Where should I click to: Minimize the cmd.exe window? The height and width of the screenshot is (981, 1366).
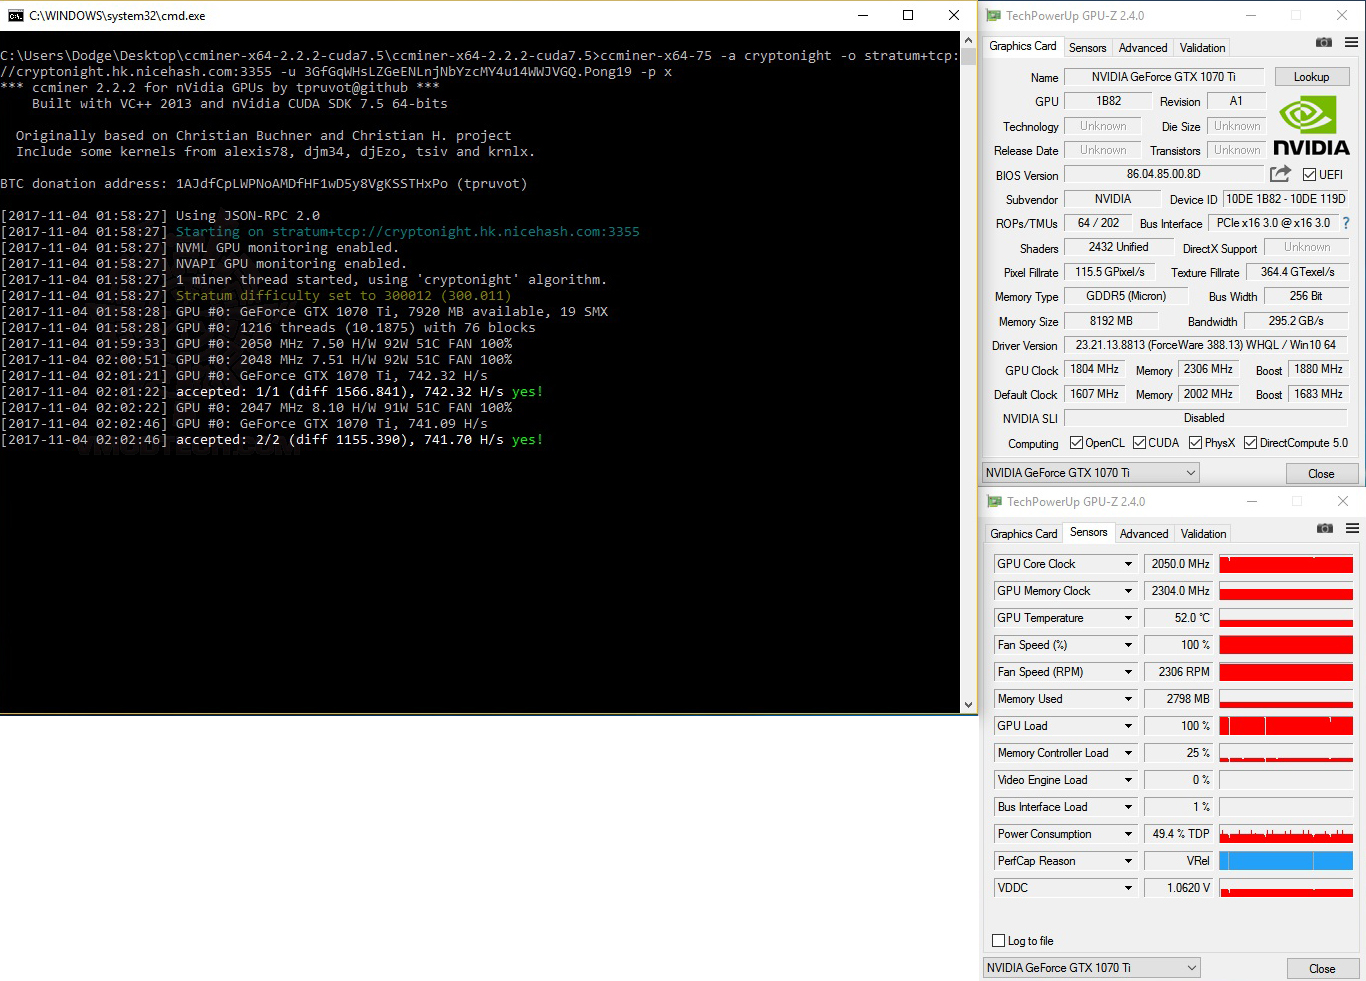863,15
